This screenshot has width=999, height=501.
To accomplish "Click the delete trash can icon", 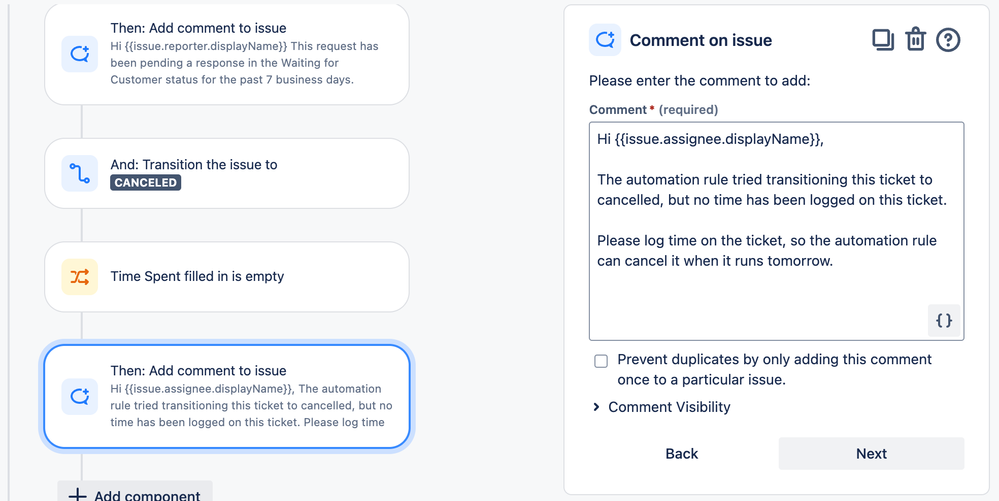I will (x=915, y=40).
